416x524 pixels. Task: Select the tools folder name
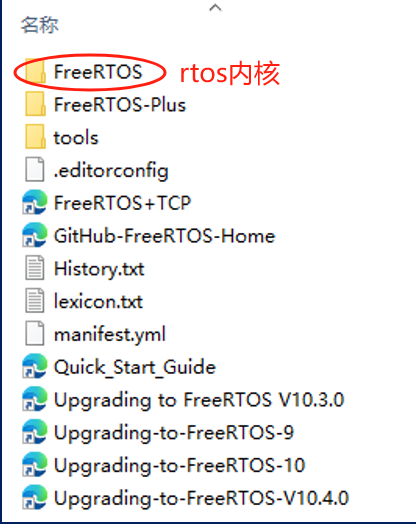[x=76, y=138]
